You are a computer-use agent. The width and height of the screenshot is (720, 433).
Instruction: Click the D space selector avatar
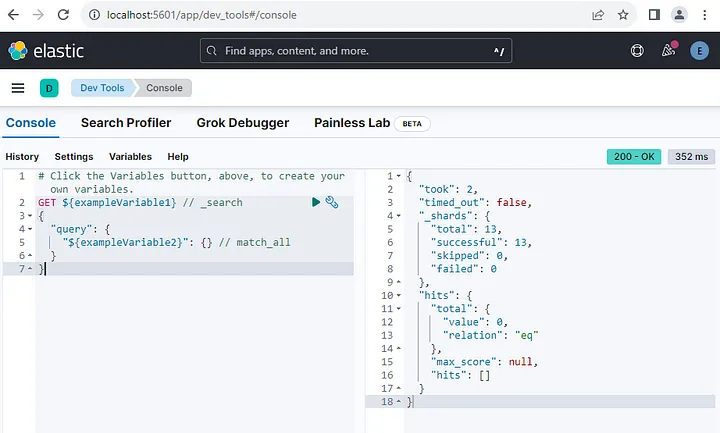coord(49,88)
